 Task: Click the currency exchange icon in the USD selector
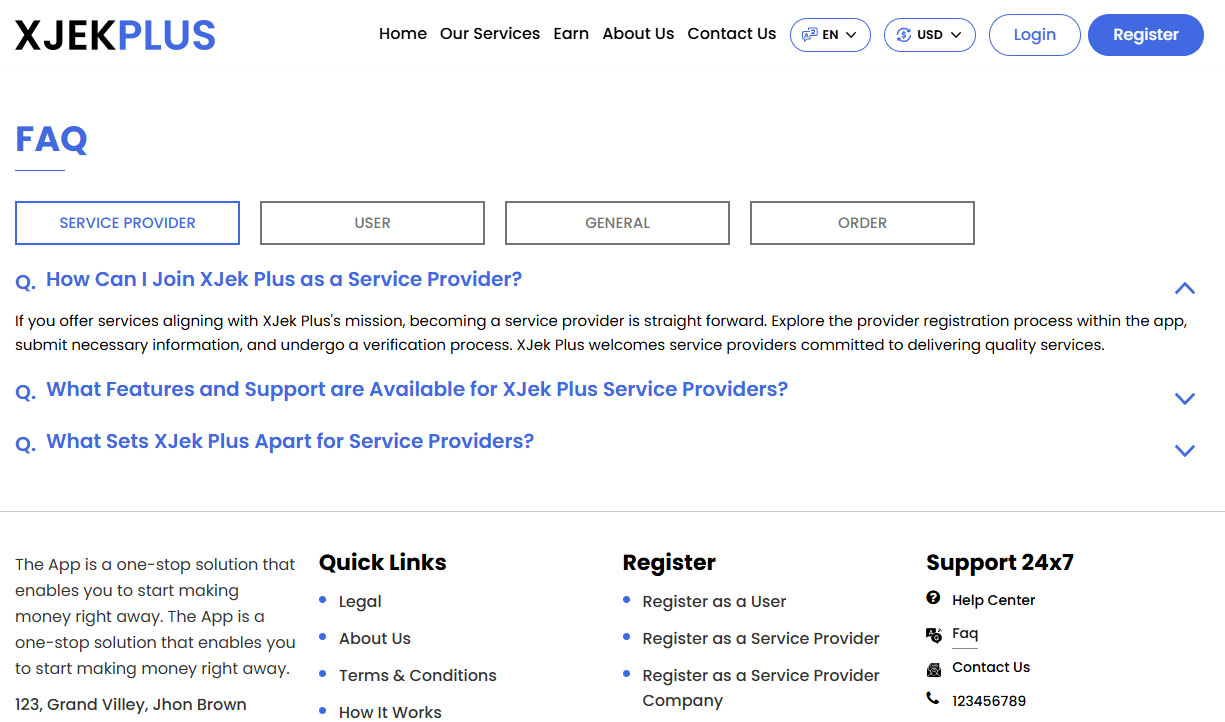[x=903, y=34]
